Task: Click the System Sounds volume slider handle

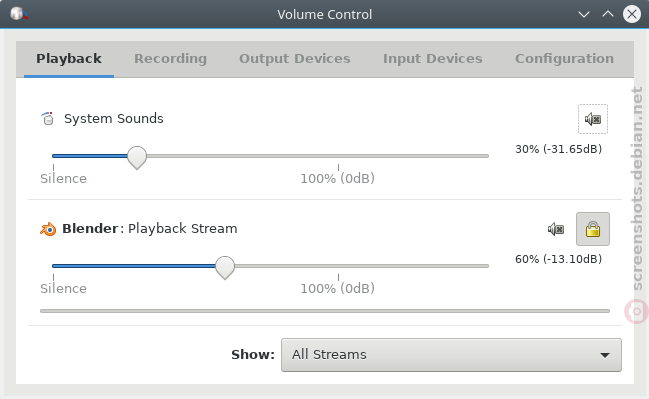Action: 137,158
